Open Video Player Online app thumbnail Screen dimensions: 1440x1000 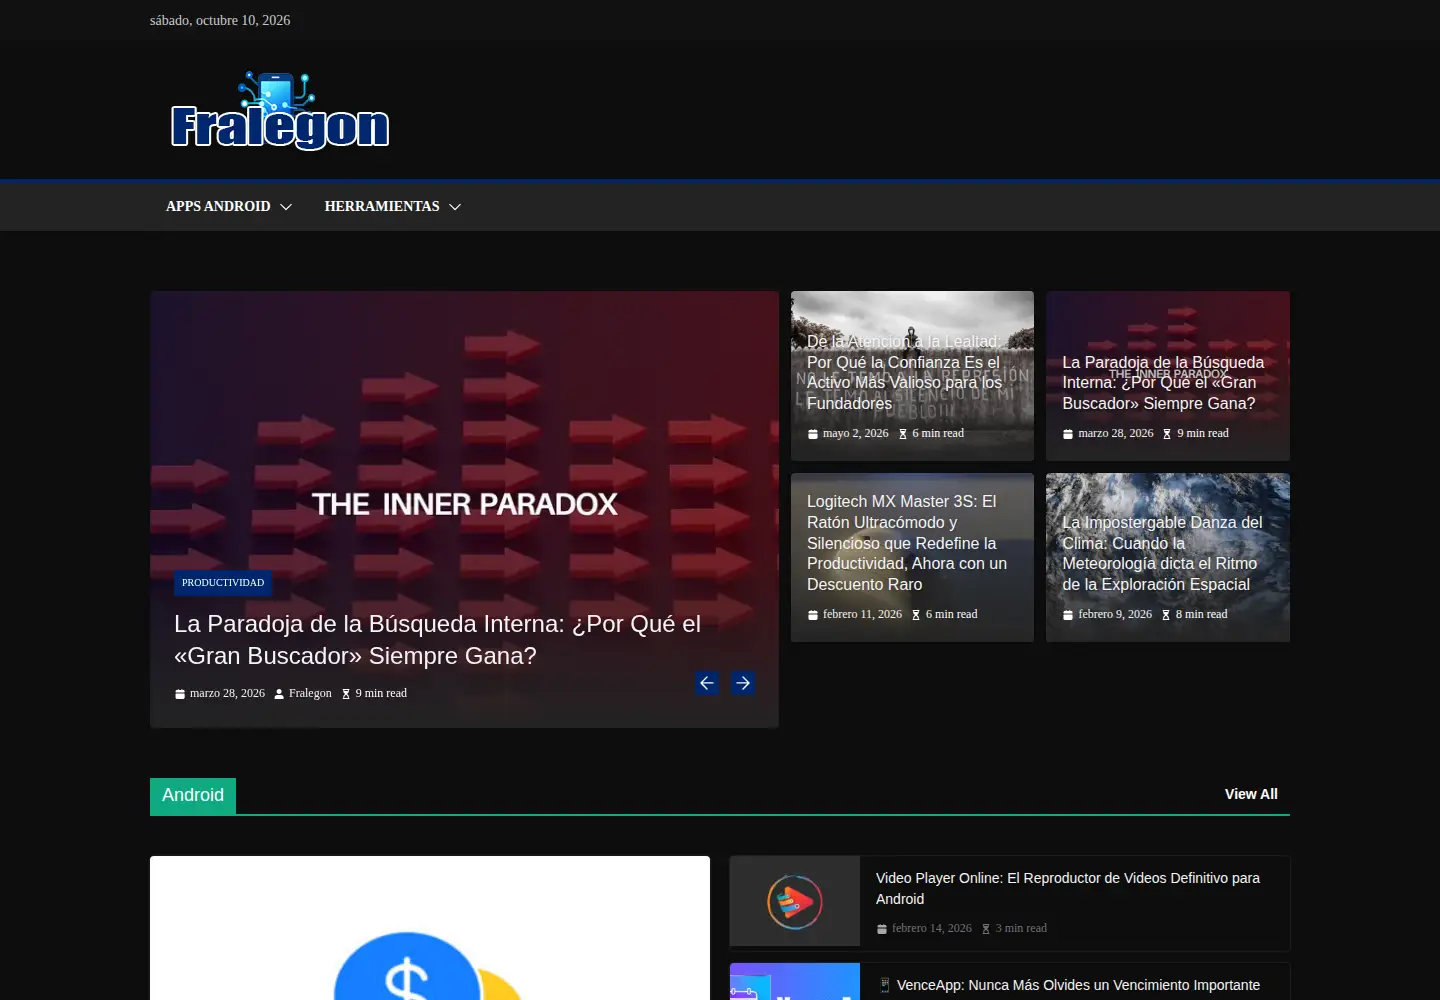(795, 901)
